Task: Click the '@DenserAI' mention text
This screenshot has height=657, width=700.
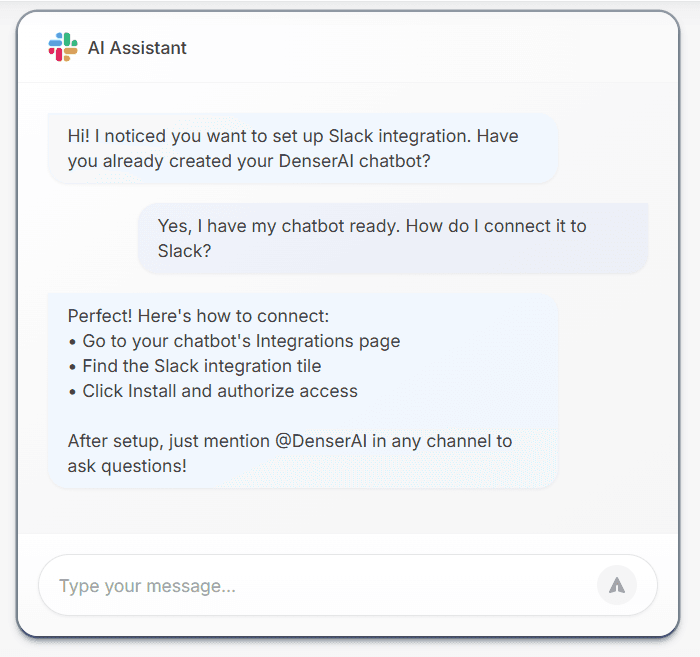Action: (321, 441)
